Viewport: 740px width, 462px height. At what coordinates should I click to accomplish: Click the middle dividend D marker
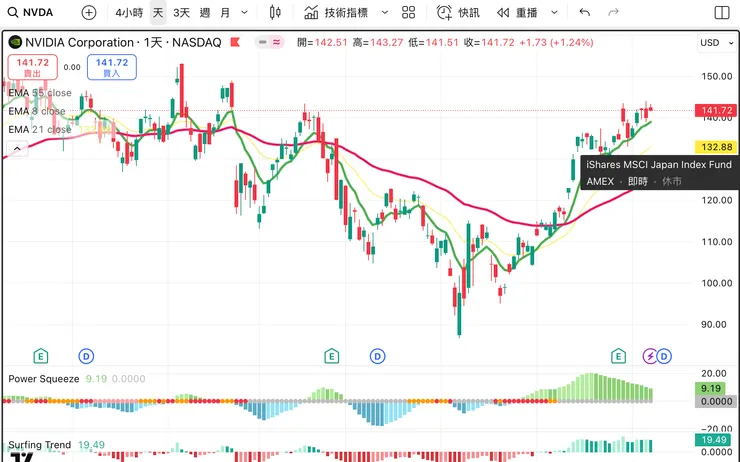click(377, 356)
